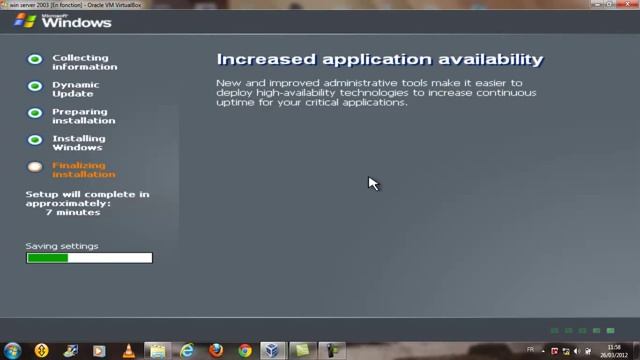Open the Windows Start orb
Image resolution: width=640 pixels, height=360 pixels.
point(12,351)
